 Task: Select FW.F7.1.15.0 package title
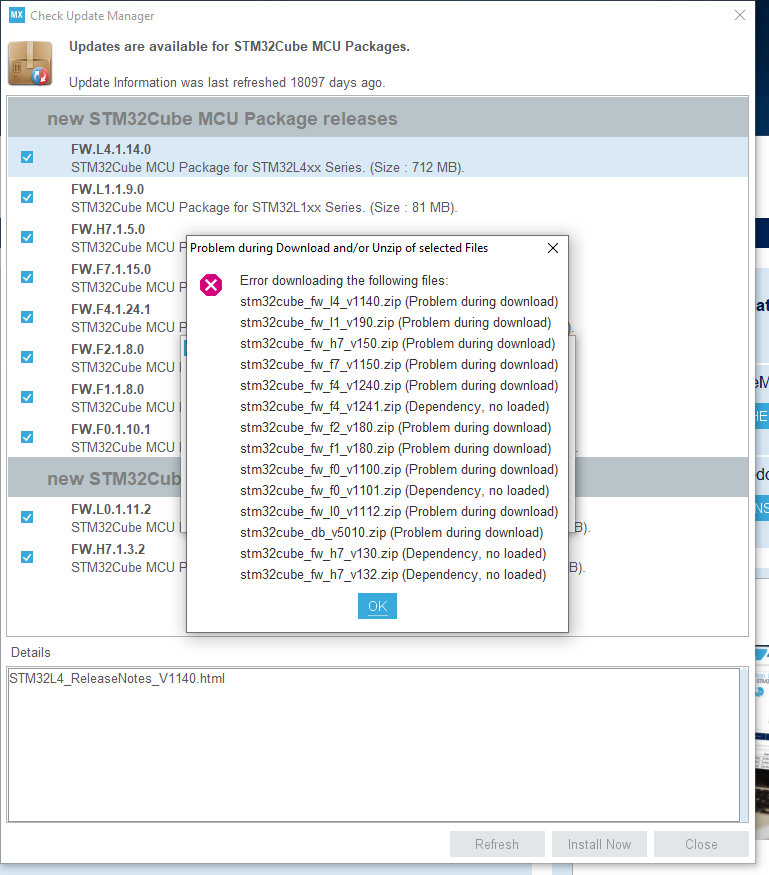[111, 270]
